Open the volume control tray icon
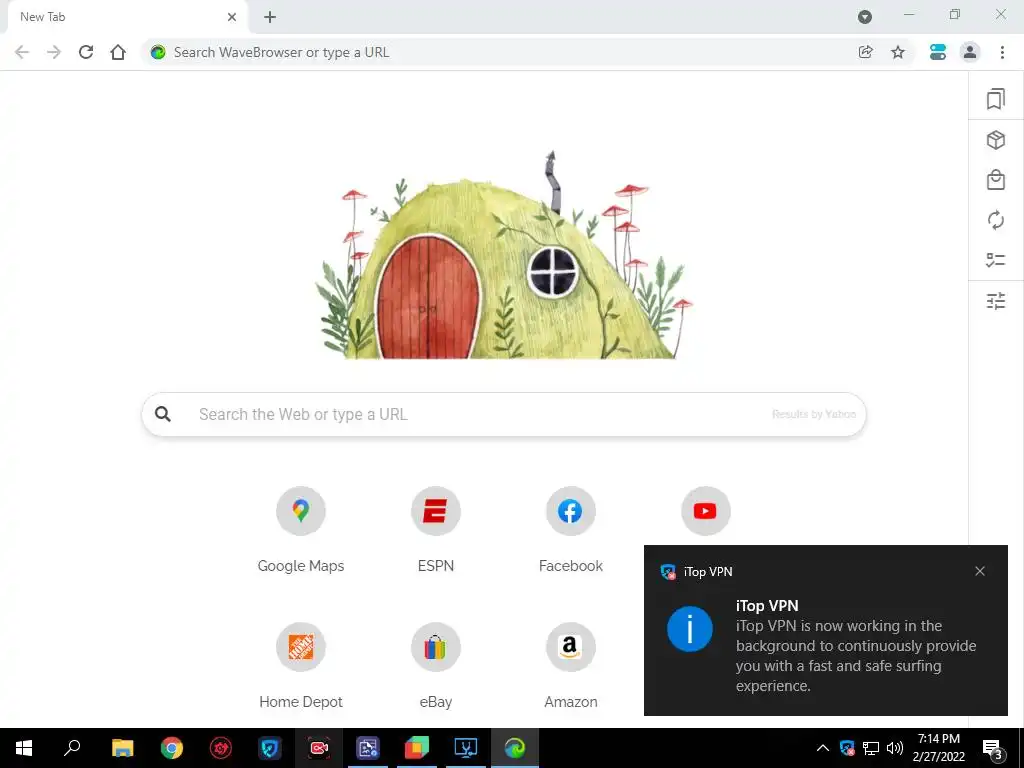Screen dimensions: 1024x768 pyautogui.click(x=895, y=748)
